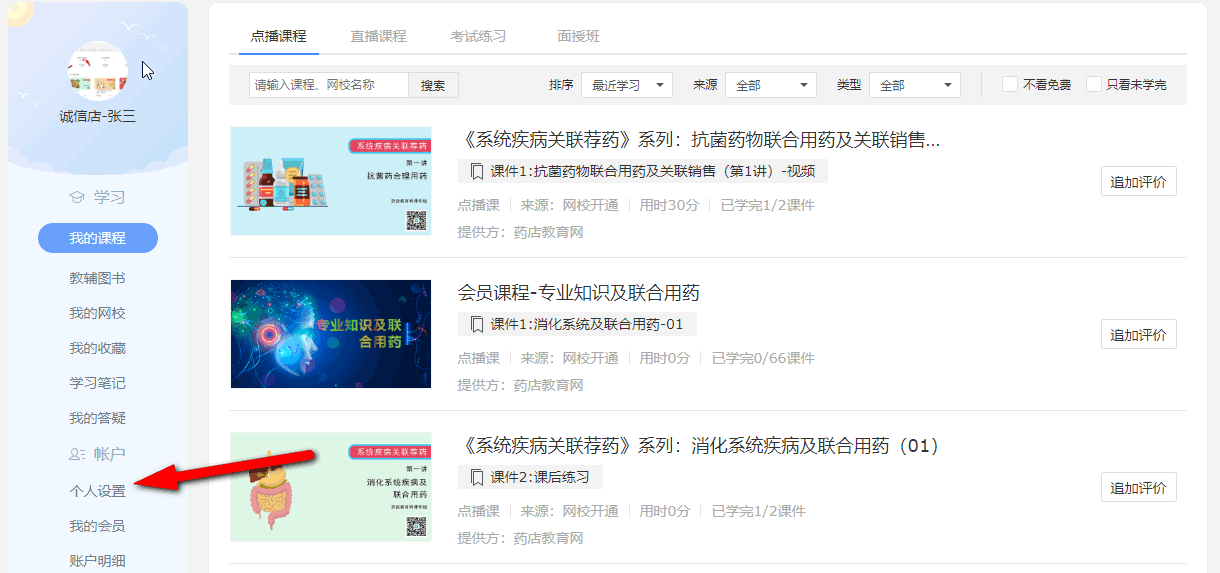Open the 类型 filter dropdown
The image size is (1220, 573).
click(x=915, y=86)
